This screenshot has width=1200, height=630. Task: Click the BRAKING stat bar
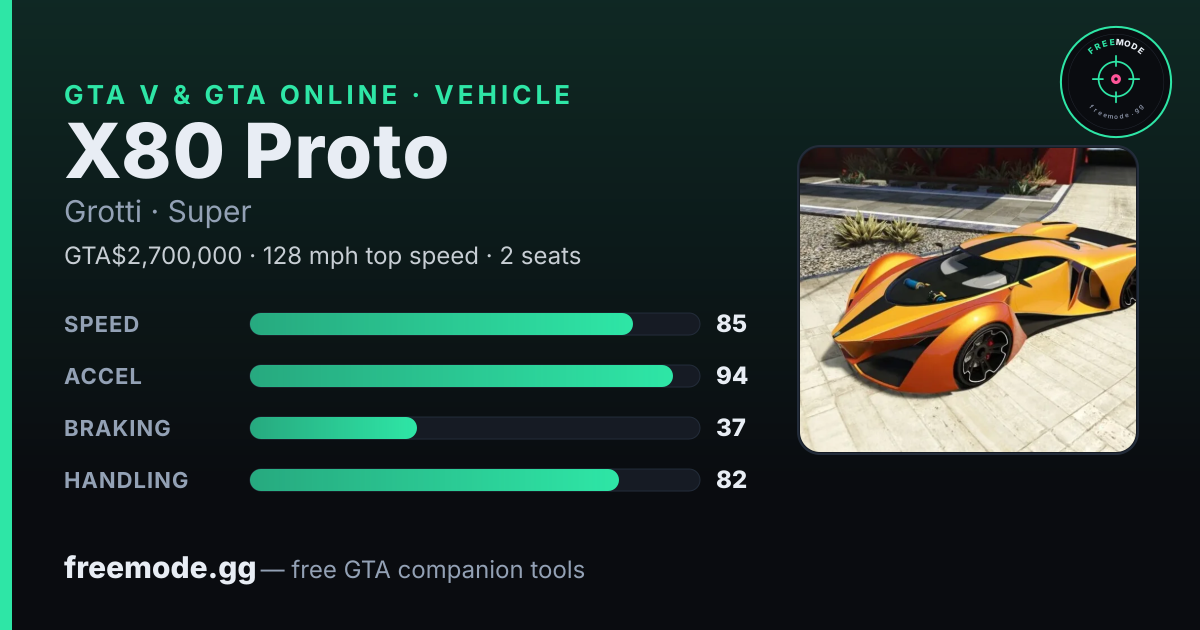click(x=474, y=428)
